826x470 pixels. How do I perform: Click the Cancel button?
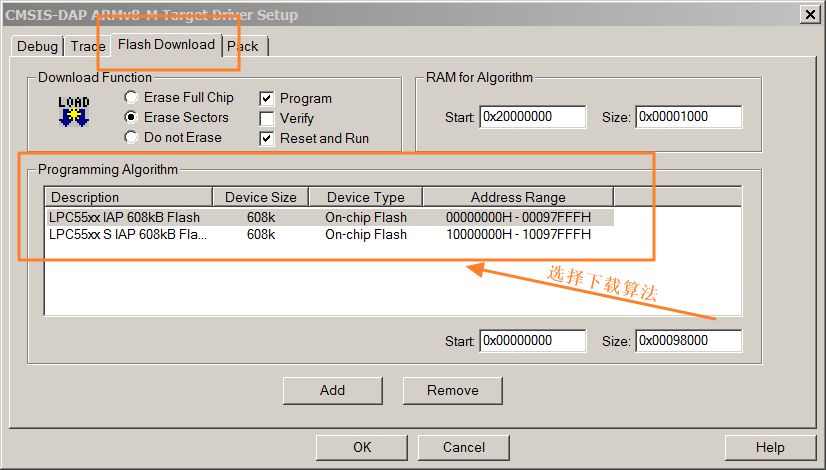point(464,447)
